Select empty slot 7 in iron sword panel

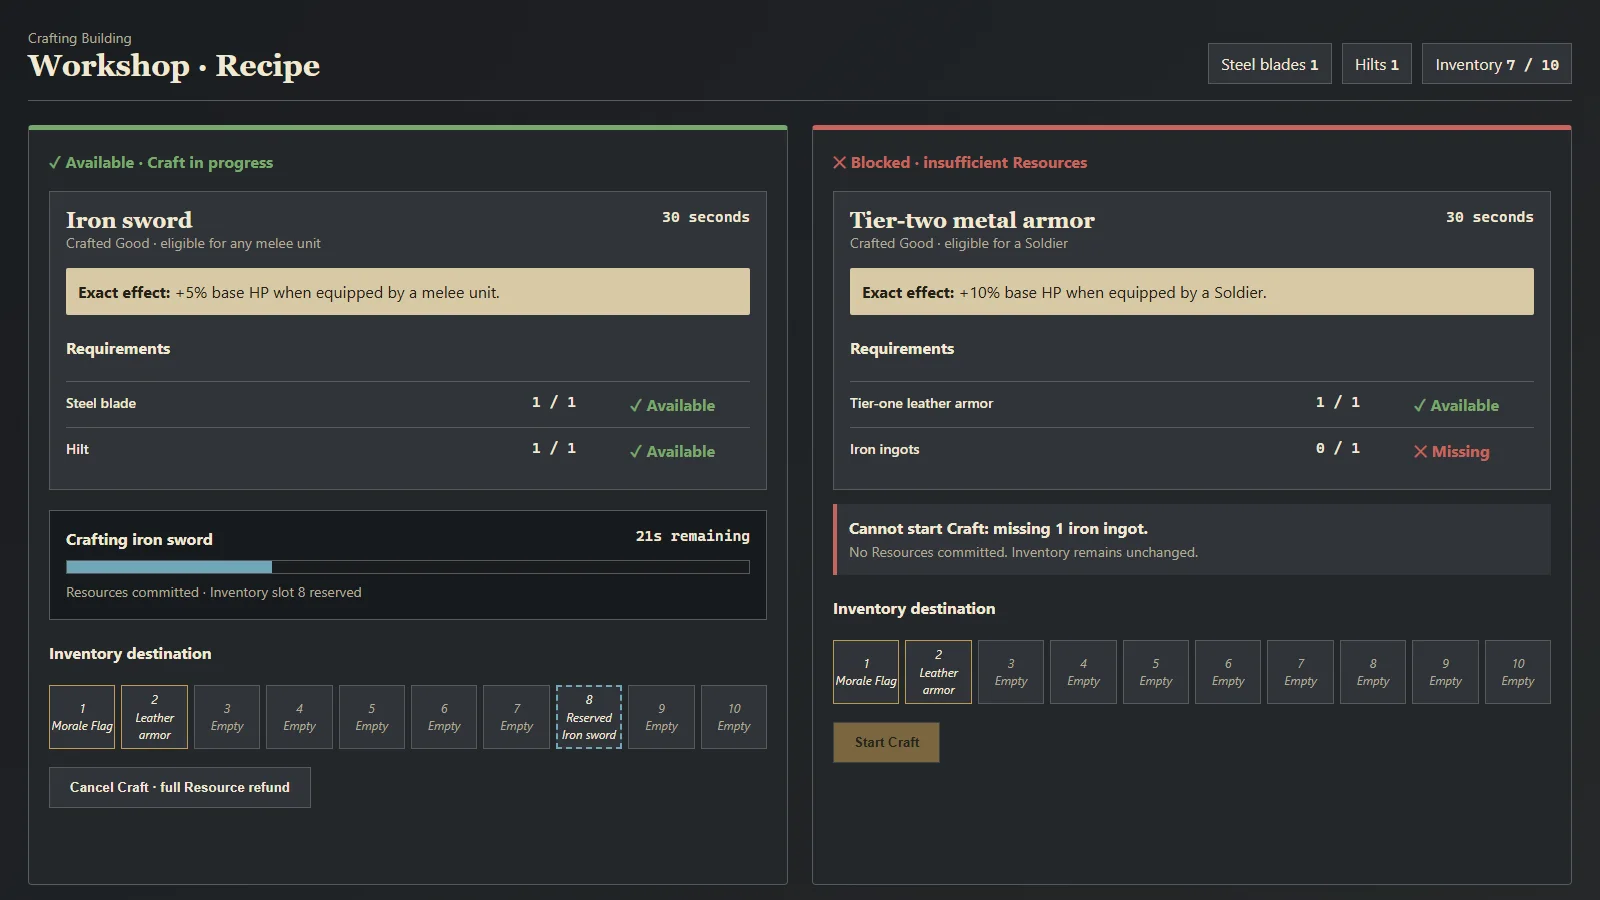(x=516, y=717)
